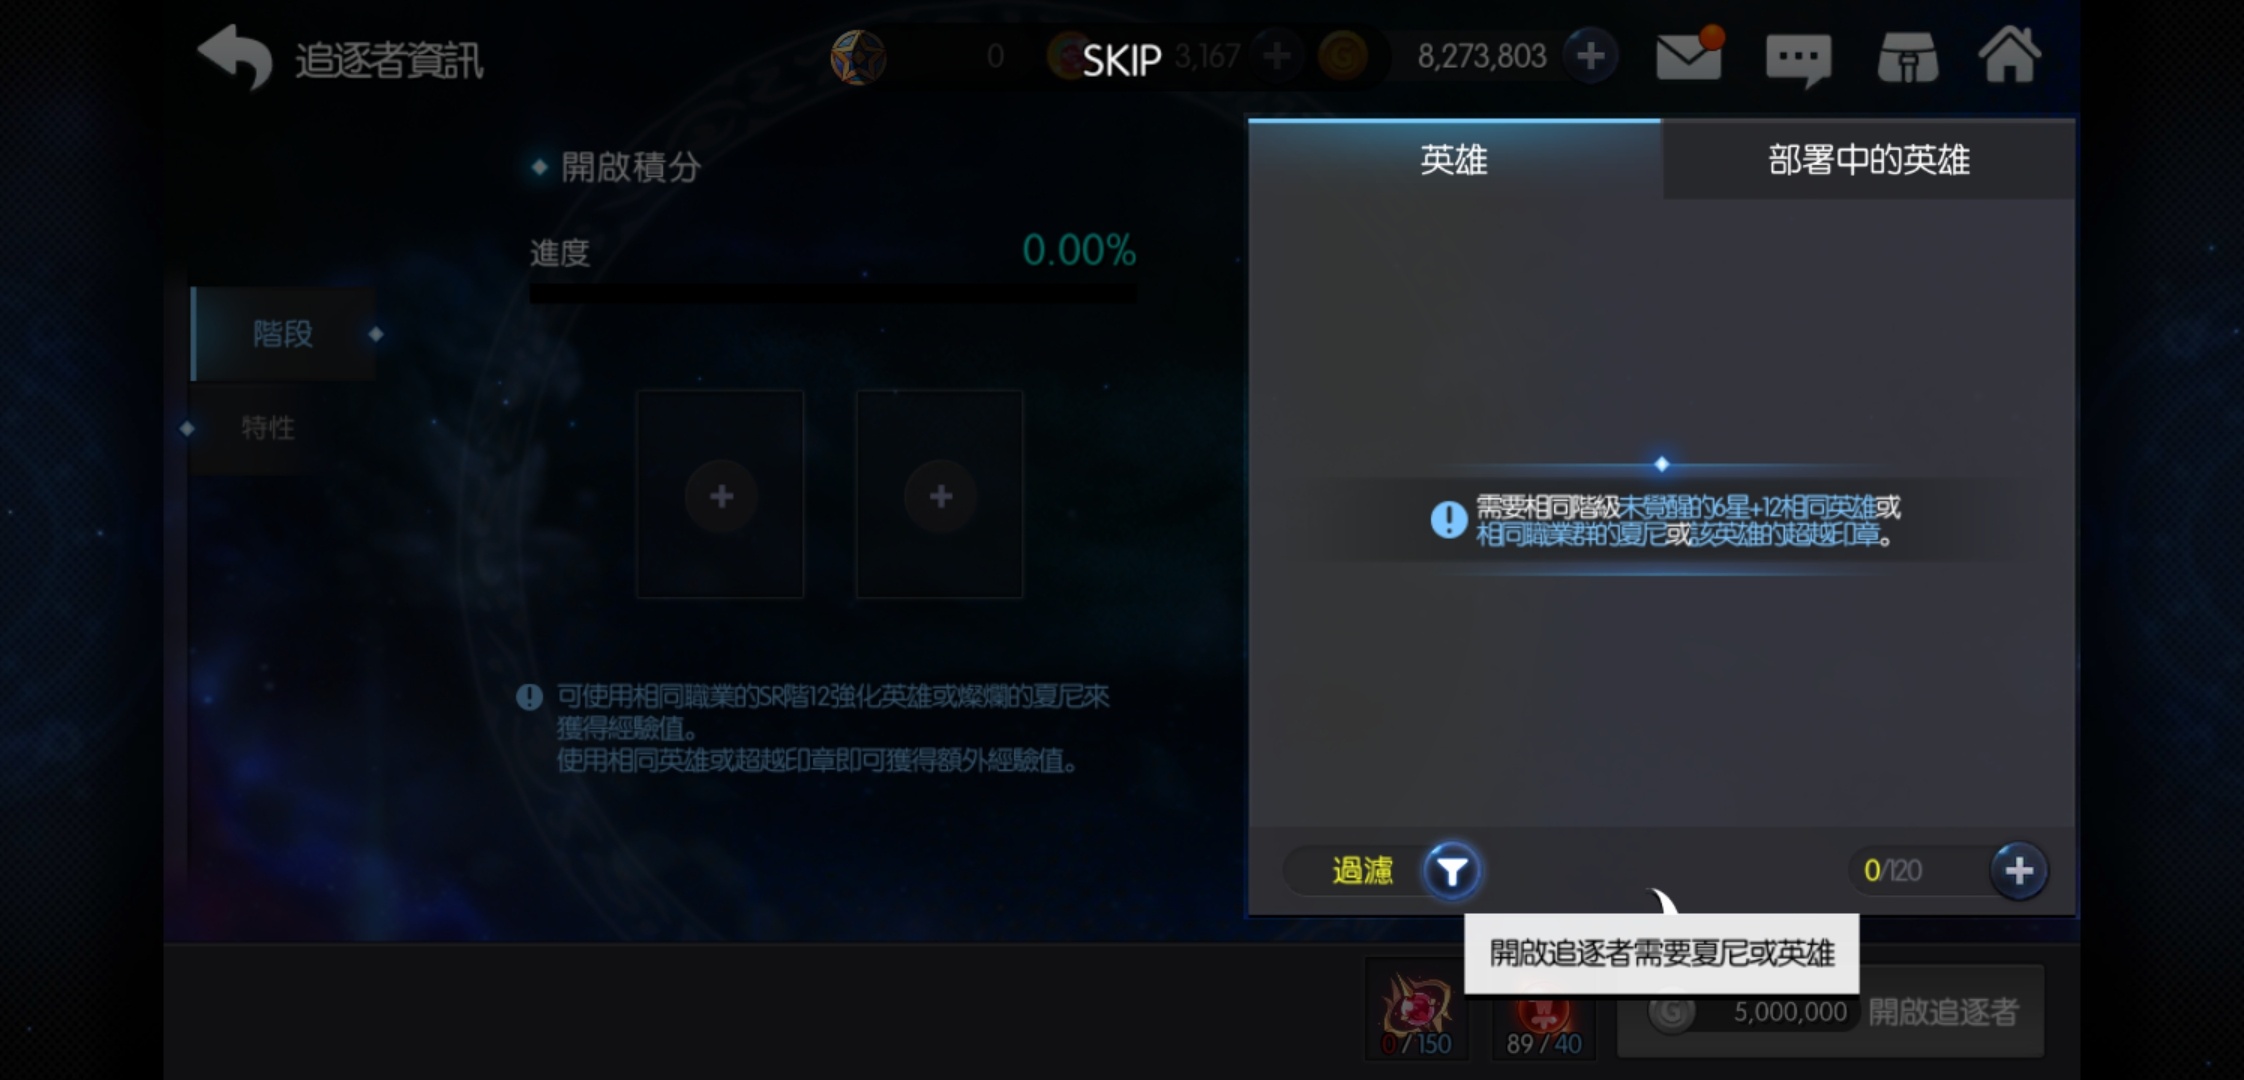Image resolution: width=2244 pixels, height=1080 pixels.
Task: Add gold using plus beside 8,273,803
Action: click(1590, 56)
